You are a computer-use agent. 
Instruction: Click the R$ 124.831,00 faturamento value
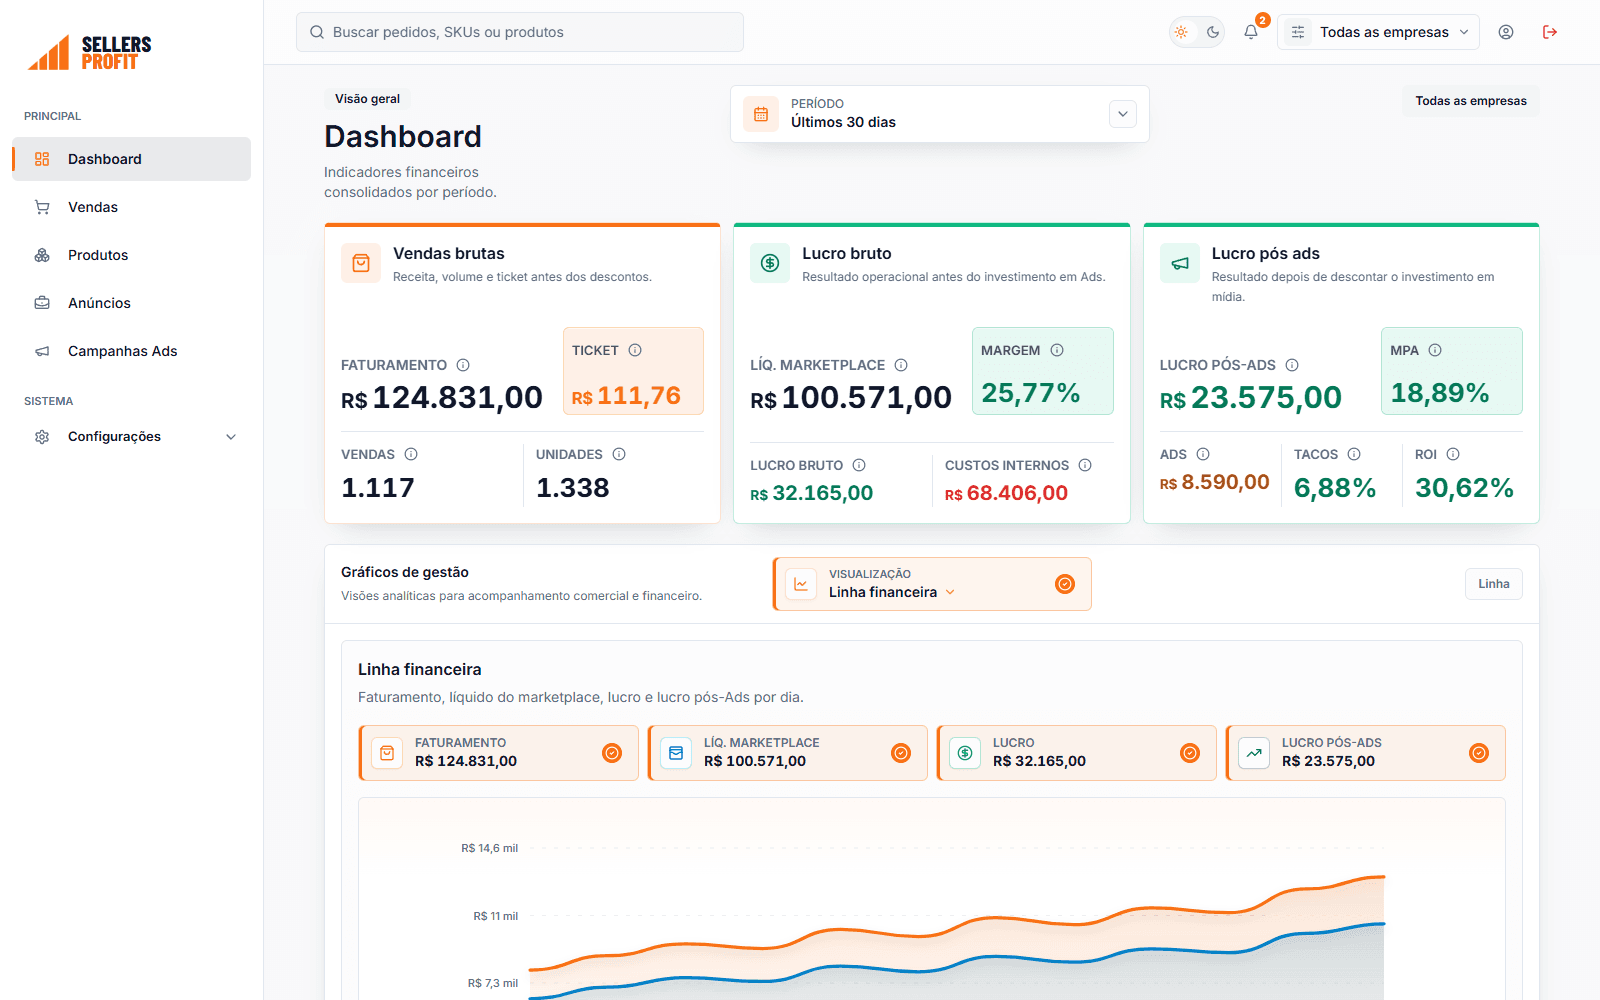point(442,398)
